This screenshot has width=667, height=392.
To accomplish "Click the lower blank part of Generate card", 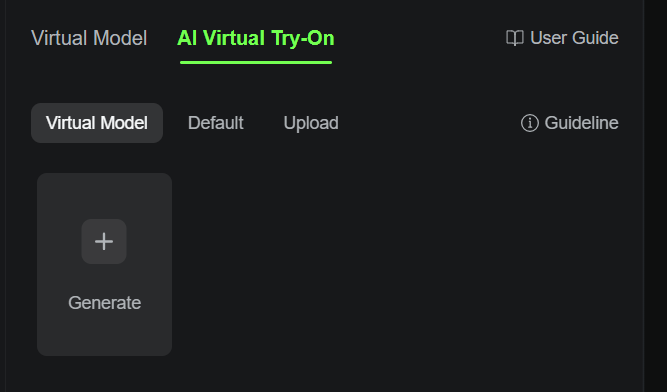I will 105,336.
